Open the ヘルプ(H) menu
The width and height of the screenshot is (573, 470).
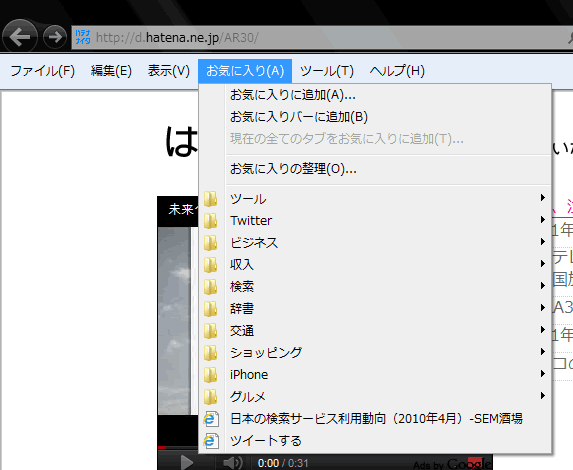coord(397,71)
